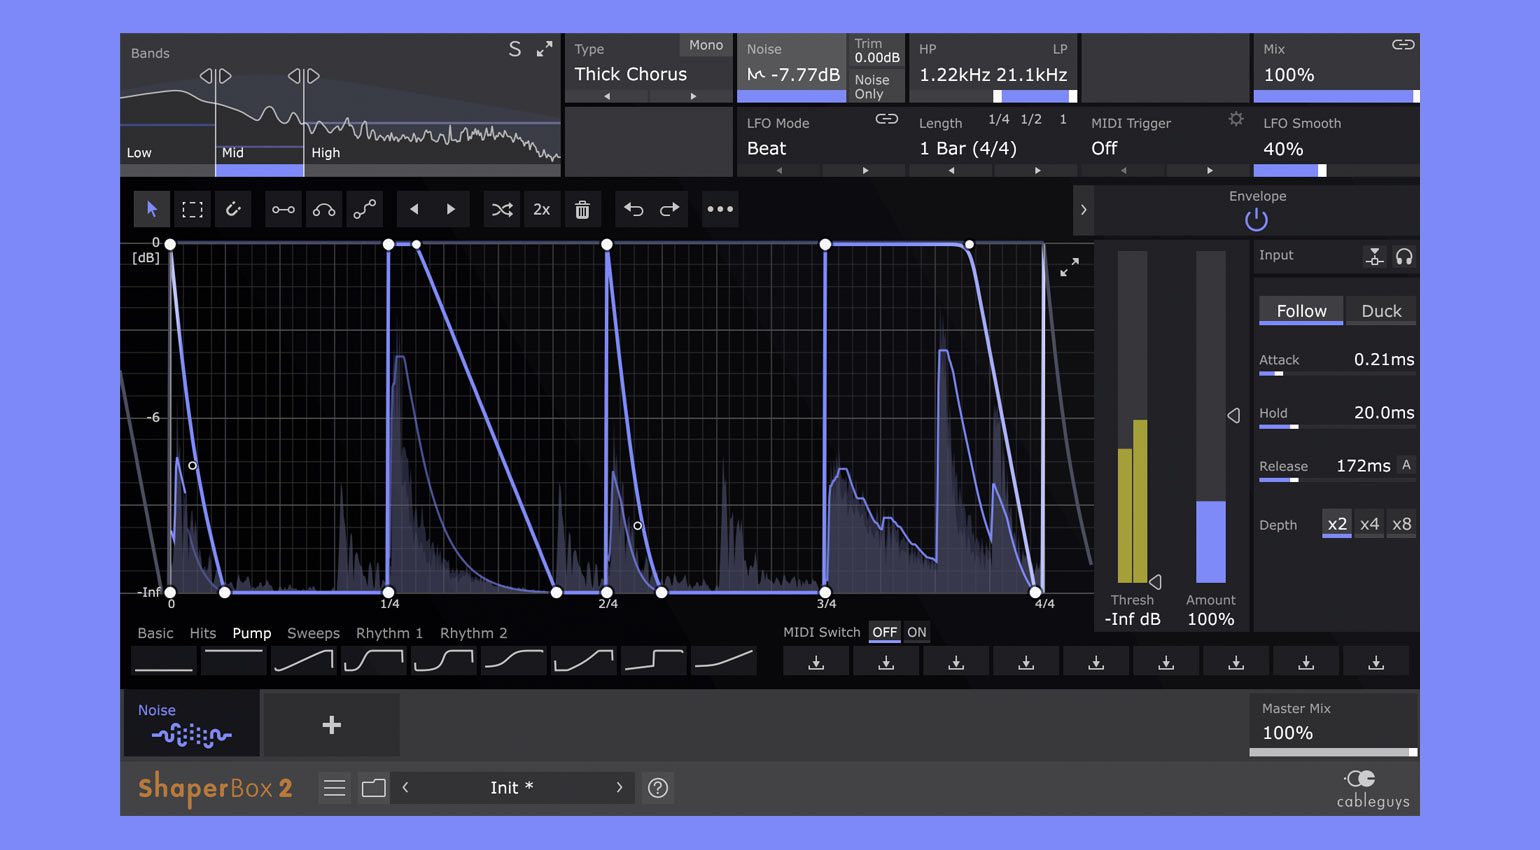Open the main hamburger menu
This screenshot has height=850, width=1540.
pos(335,788)
